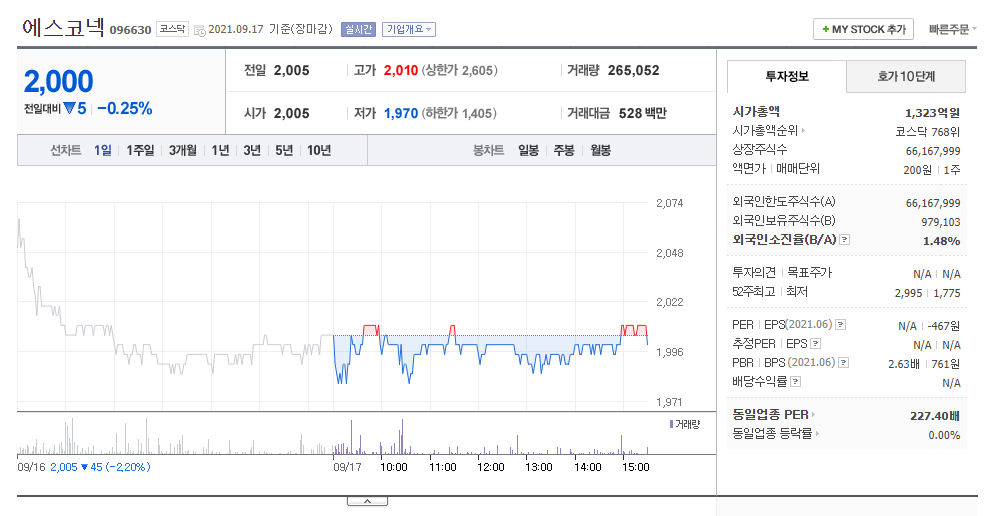Click the 거래대금 value 528 백만

pyautogui.click(x=642, y=113)
